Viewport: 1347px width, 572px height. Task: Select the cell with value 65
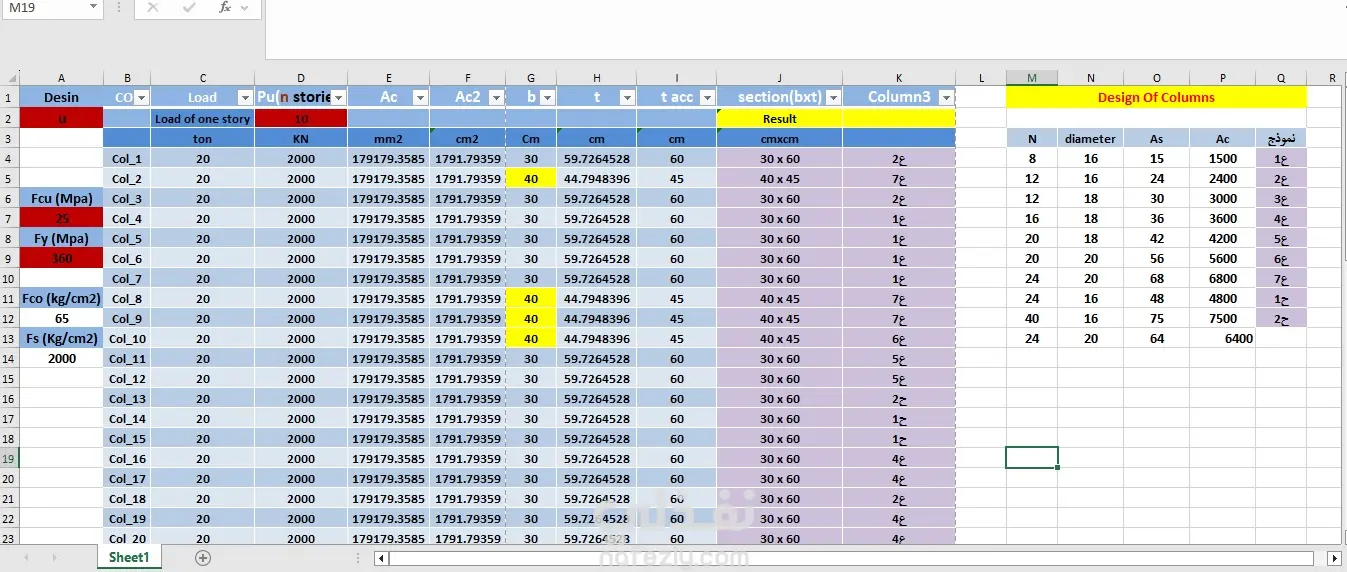61,318
